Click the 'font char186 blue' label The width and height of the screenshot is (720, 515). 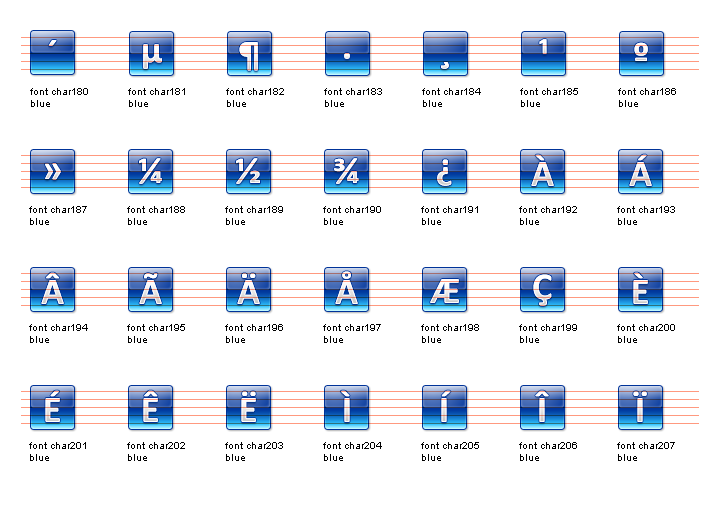click(x=646, y=97)
